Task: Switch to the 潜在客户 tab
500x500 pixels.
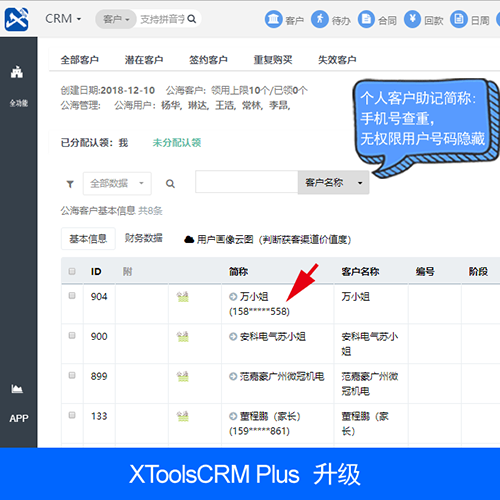Action: 144,60
